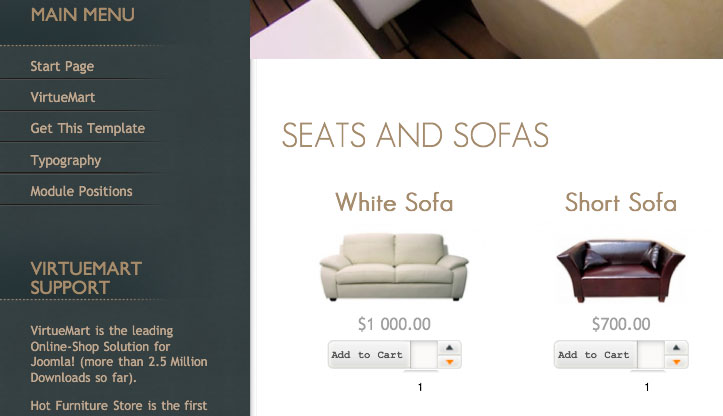Click the White Sofa quantity field

click(x=423, y=355)
